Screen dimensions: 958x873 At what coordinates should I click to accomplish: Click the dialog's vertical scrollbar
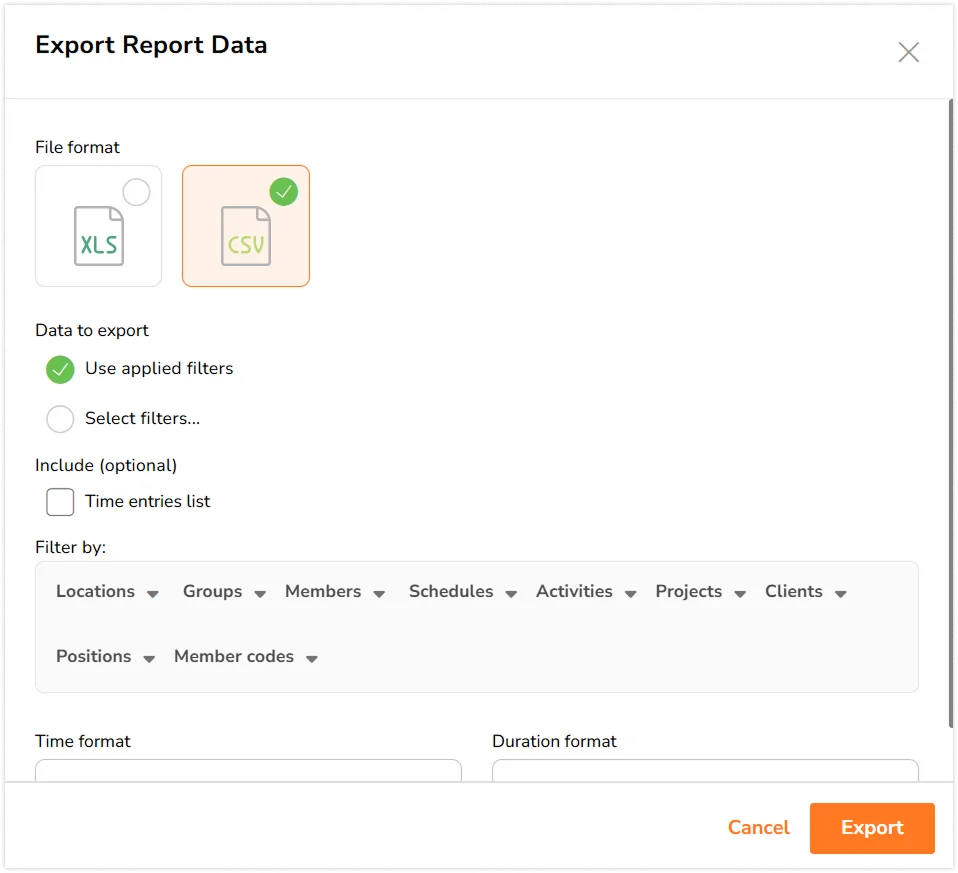click(951, 414)
